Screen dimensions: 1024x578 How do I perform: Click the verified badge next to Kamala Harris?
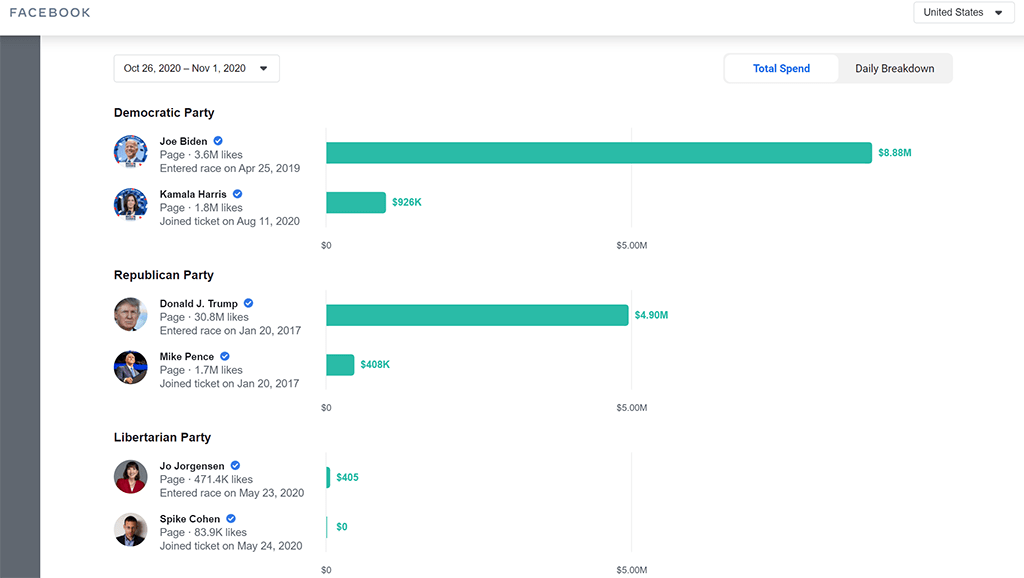click(x=238, y=193)
